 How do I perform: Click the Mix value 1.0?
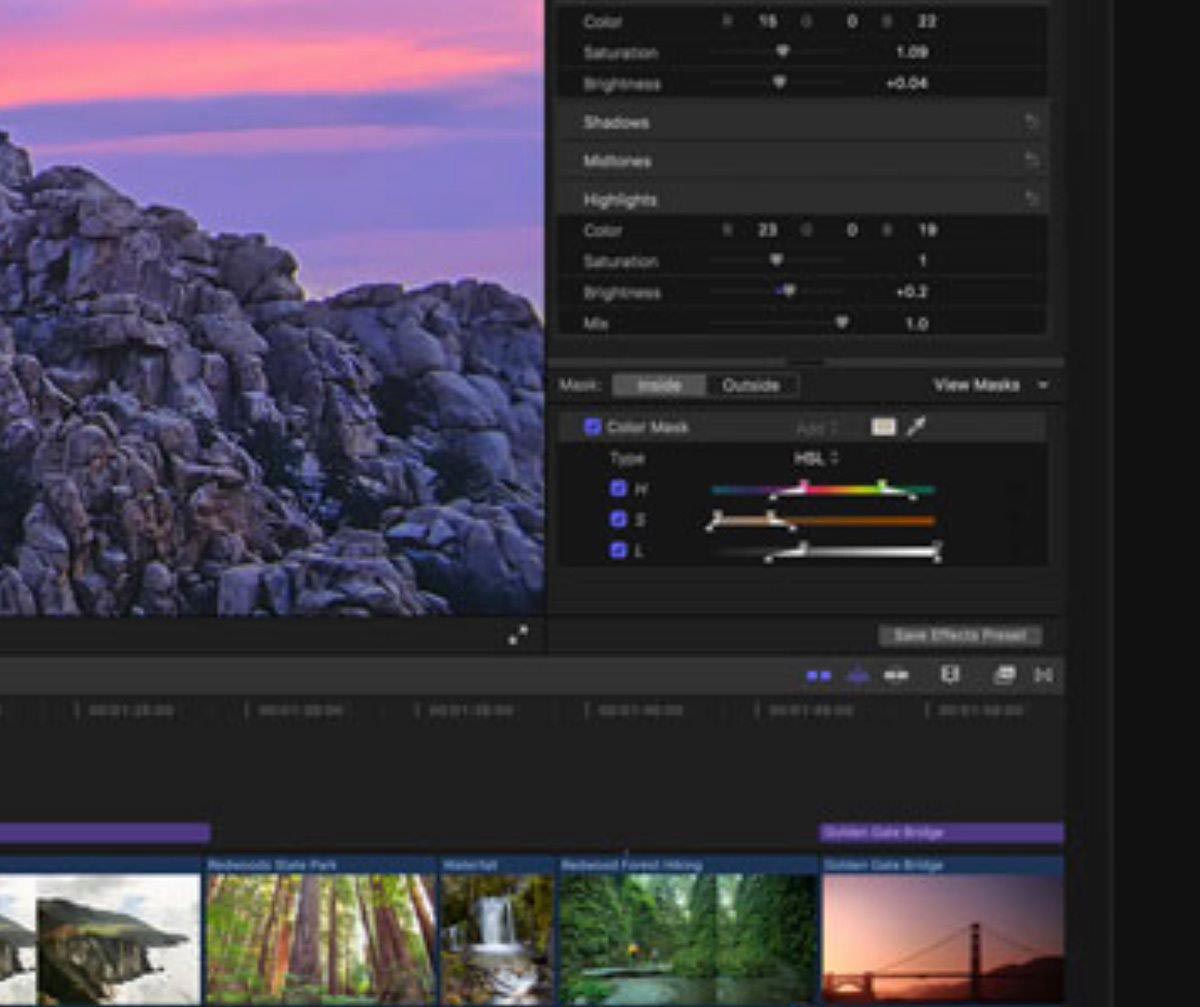coord(916,324)
